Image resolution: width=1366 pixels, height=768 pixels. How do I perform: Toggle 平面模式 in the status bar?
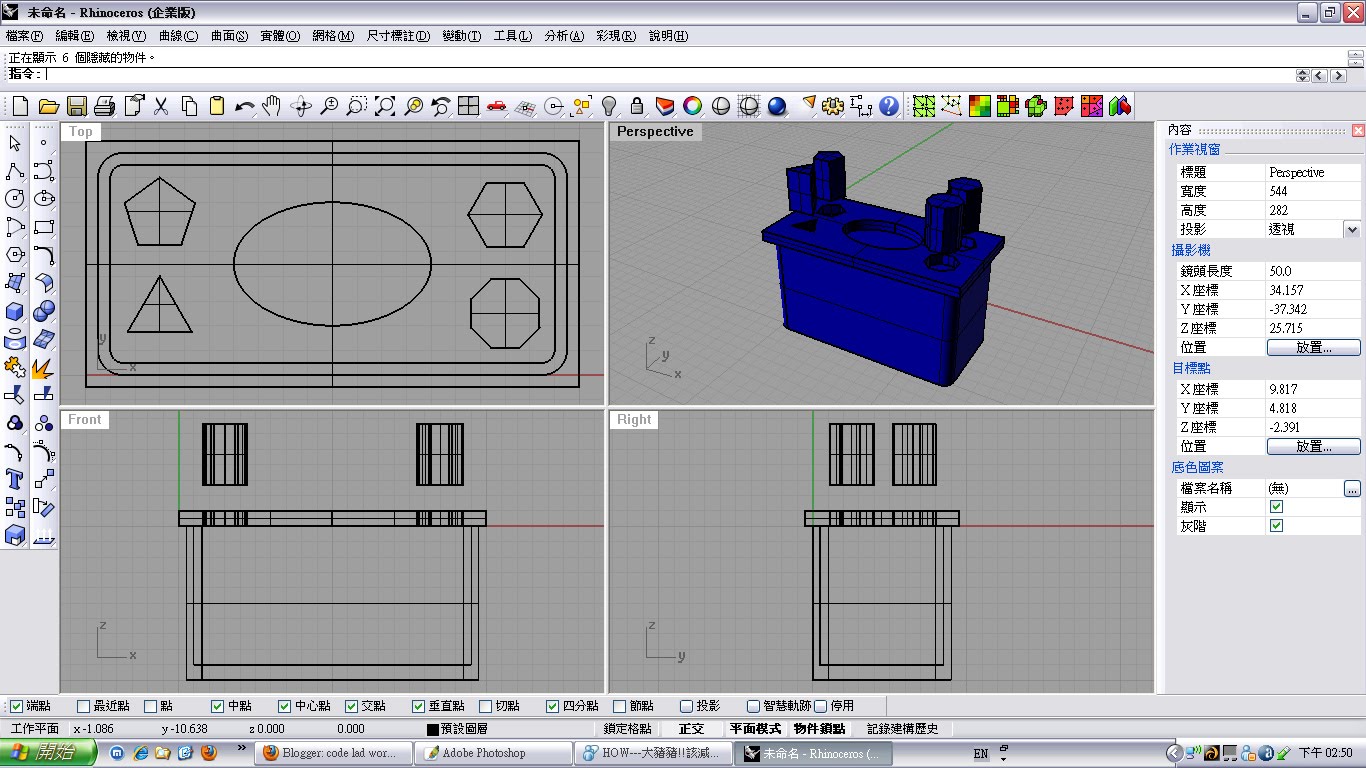pyautogui.click(x=755, y=729)
